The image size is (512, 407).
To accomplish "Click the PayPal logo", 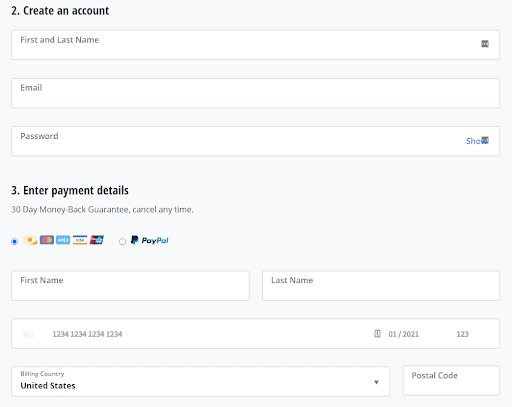I will (150, 240).
